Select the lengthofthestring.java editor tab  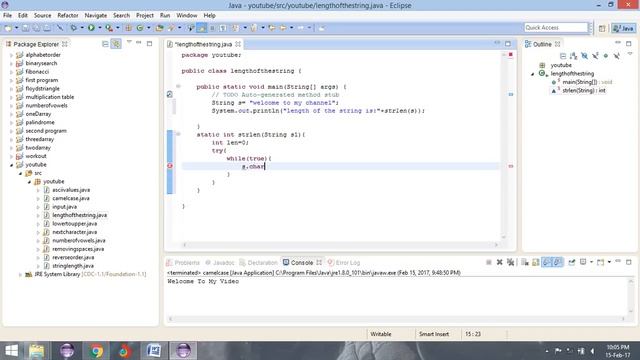tap(203, 44)
